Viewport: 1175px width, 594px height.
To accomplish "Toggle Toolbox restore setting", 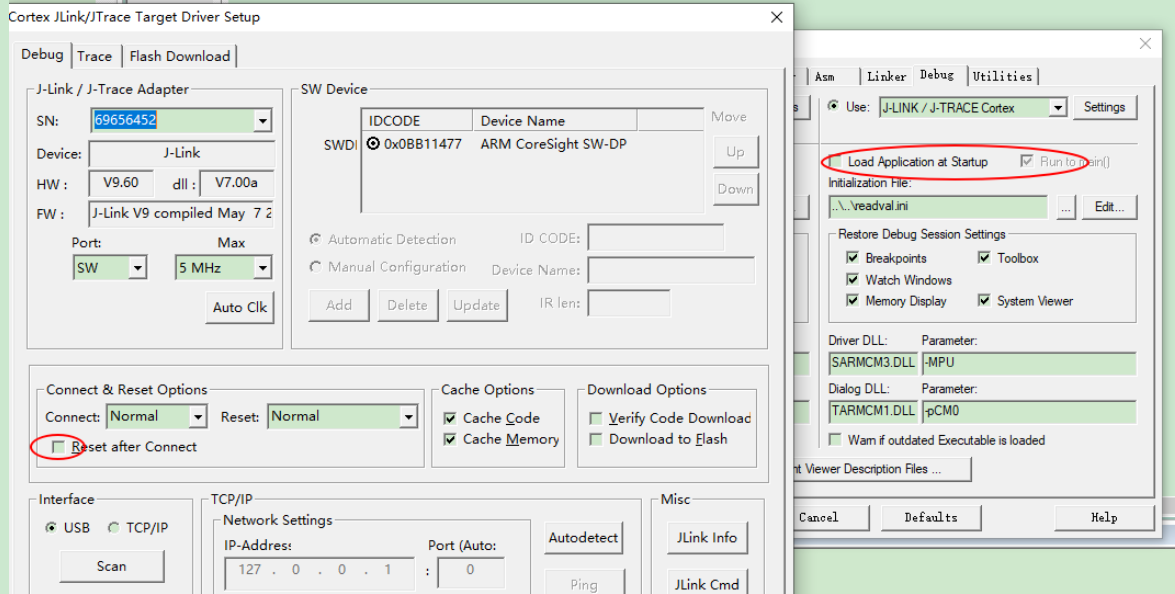I will pyautogui.click(x=984, y=258).
